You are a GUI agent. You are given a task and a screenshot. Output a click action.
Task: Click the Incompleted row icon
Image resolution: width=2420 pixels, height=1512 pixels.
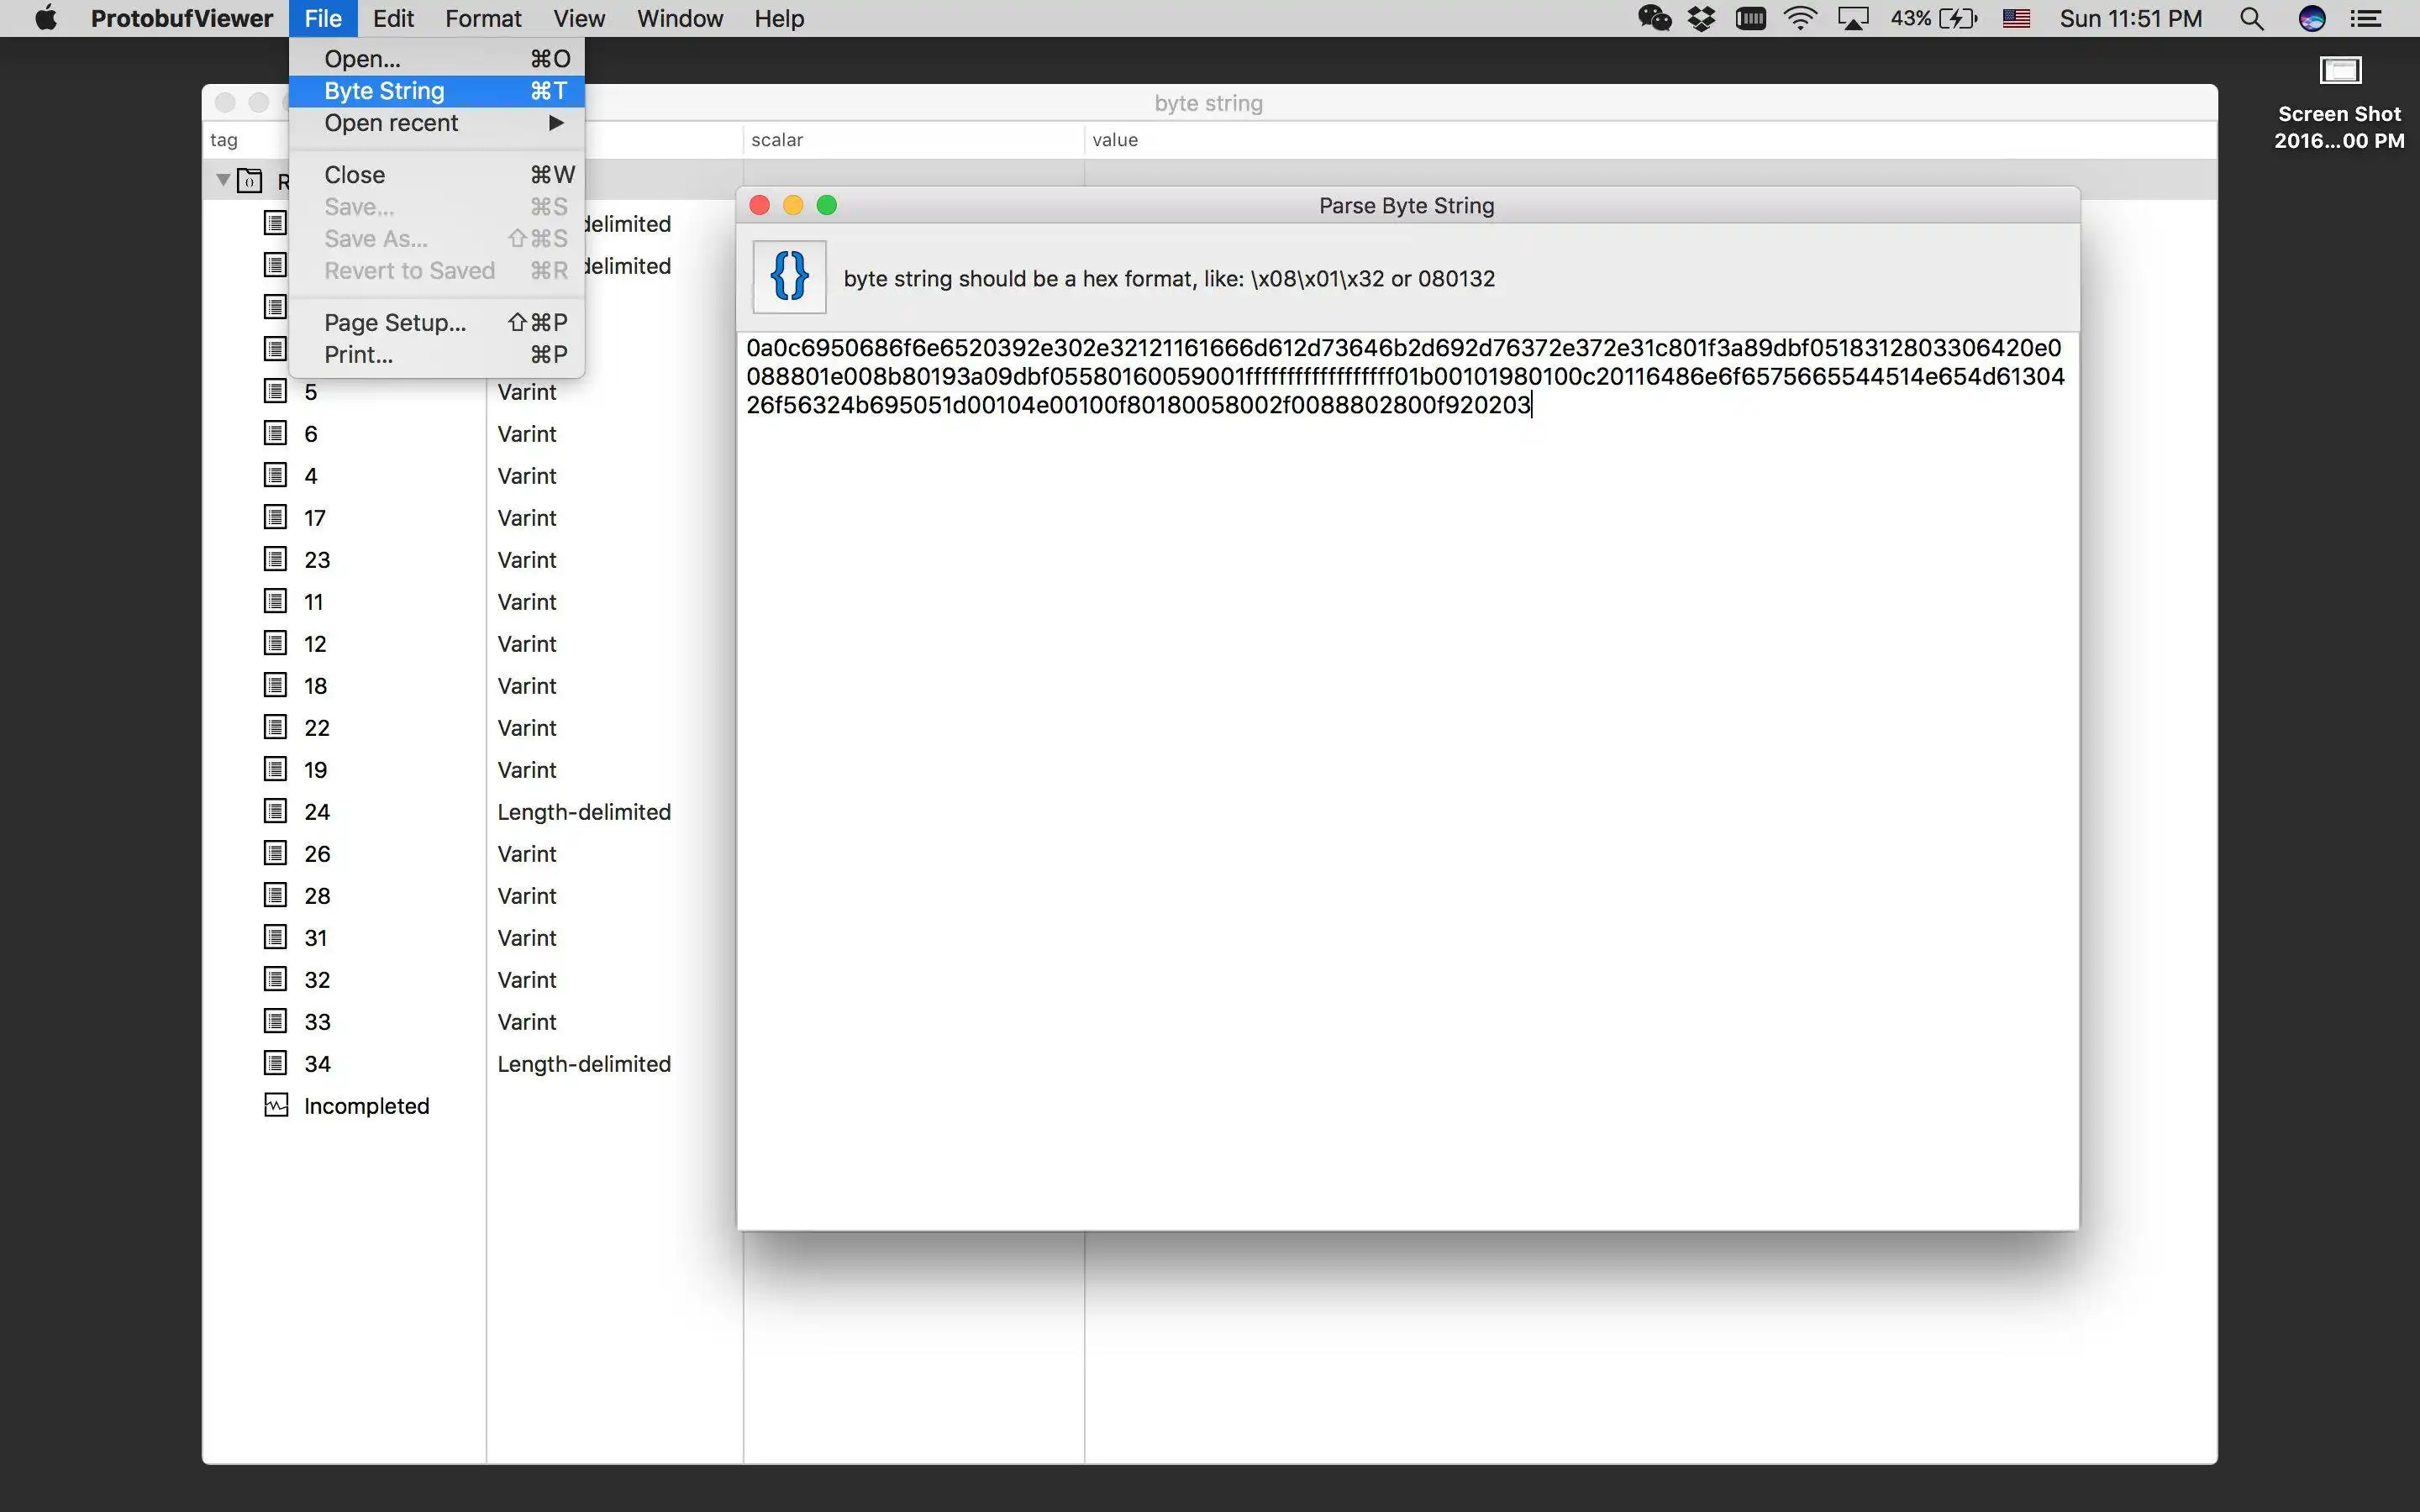tap(276, 1105)
